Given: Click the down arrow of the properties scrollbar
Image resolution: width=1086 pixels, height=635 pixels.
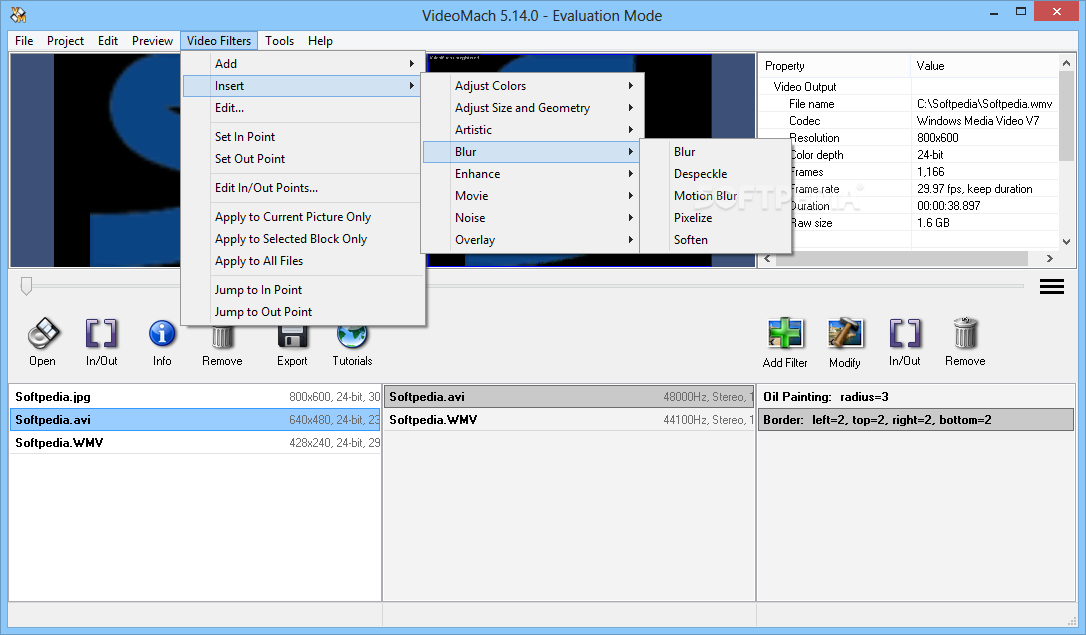Looking at the screenshot, I should (x=1067, y=242).
